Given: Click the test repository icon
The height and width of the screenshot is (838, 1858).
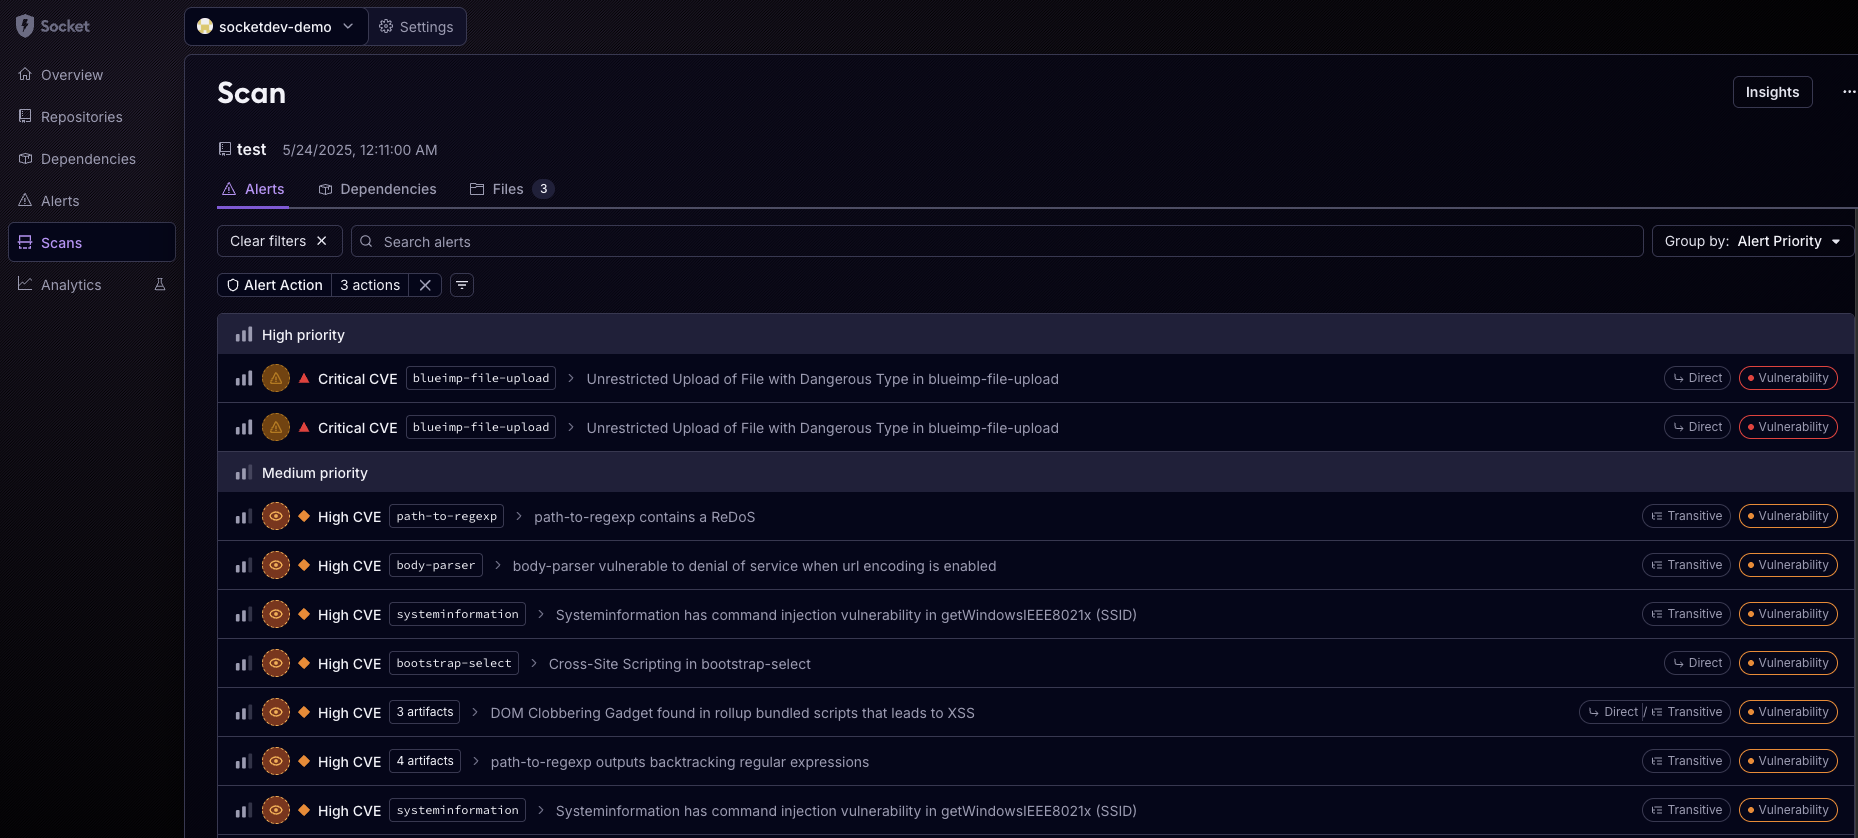Looking at the screenshot, I should 225,149.
